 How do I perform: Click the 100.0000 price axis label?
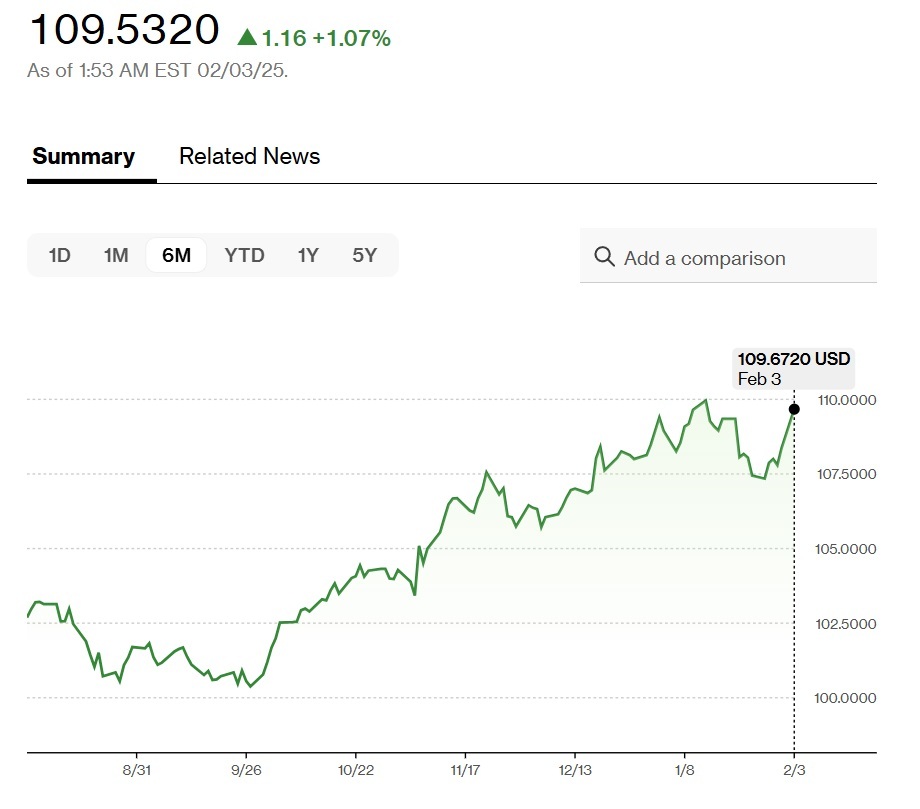846,698
